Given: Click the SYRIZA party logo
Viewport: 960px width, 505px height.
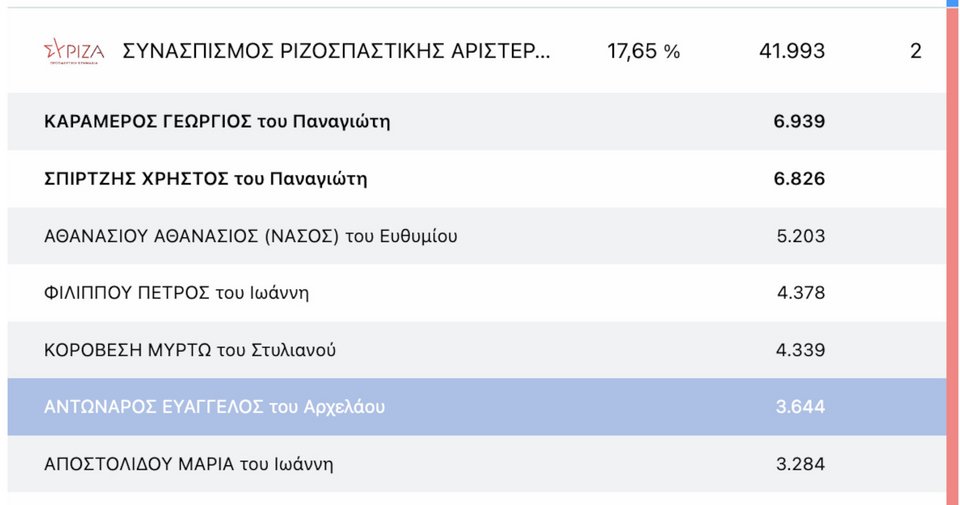Looking at the screenshot, I should (73, 50).
